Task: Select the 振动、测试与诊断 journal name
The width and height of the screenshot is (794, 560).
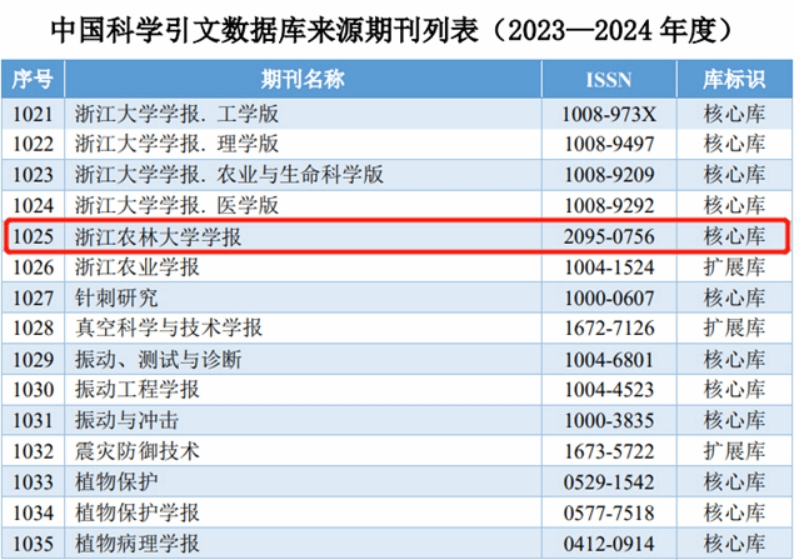Action: tap(158, 359)
